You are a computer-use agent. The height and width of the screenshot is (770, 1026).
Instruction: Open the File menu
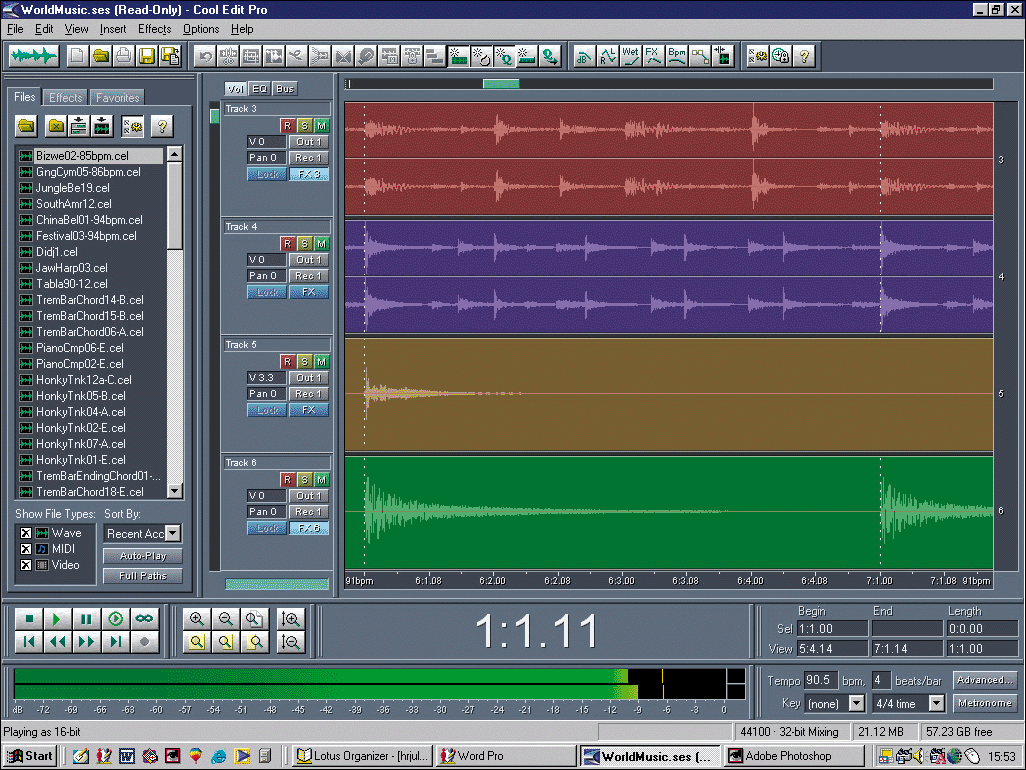point(15,29)
